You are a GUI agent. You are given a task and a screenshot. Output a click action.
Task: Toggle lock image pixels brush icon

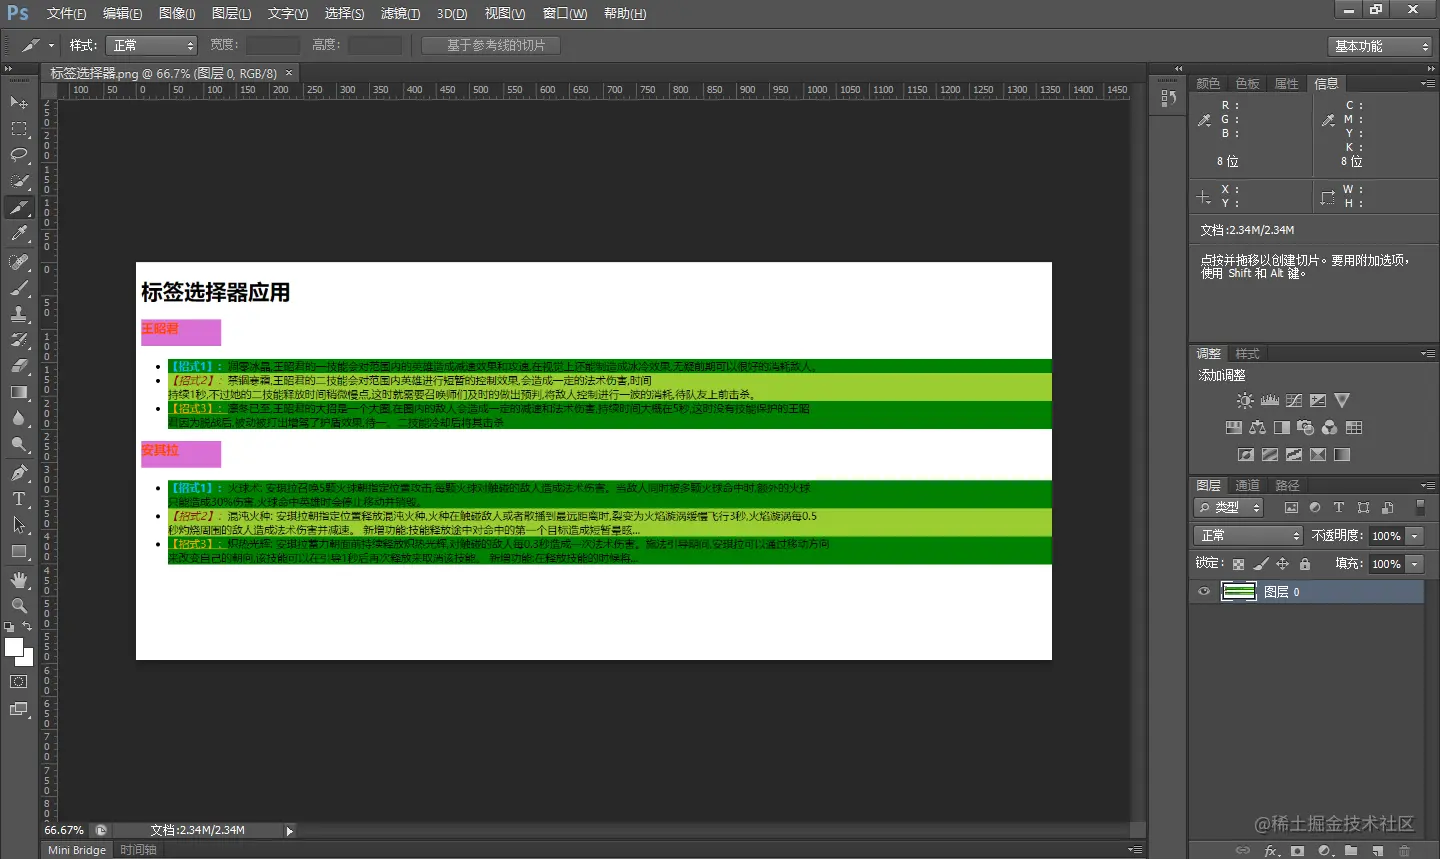click(x=1261, y=564)
